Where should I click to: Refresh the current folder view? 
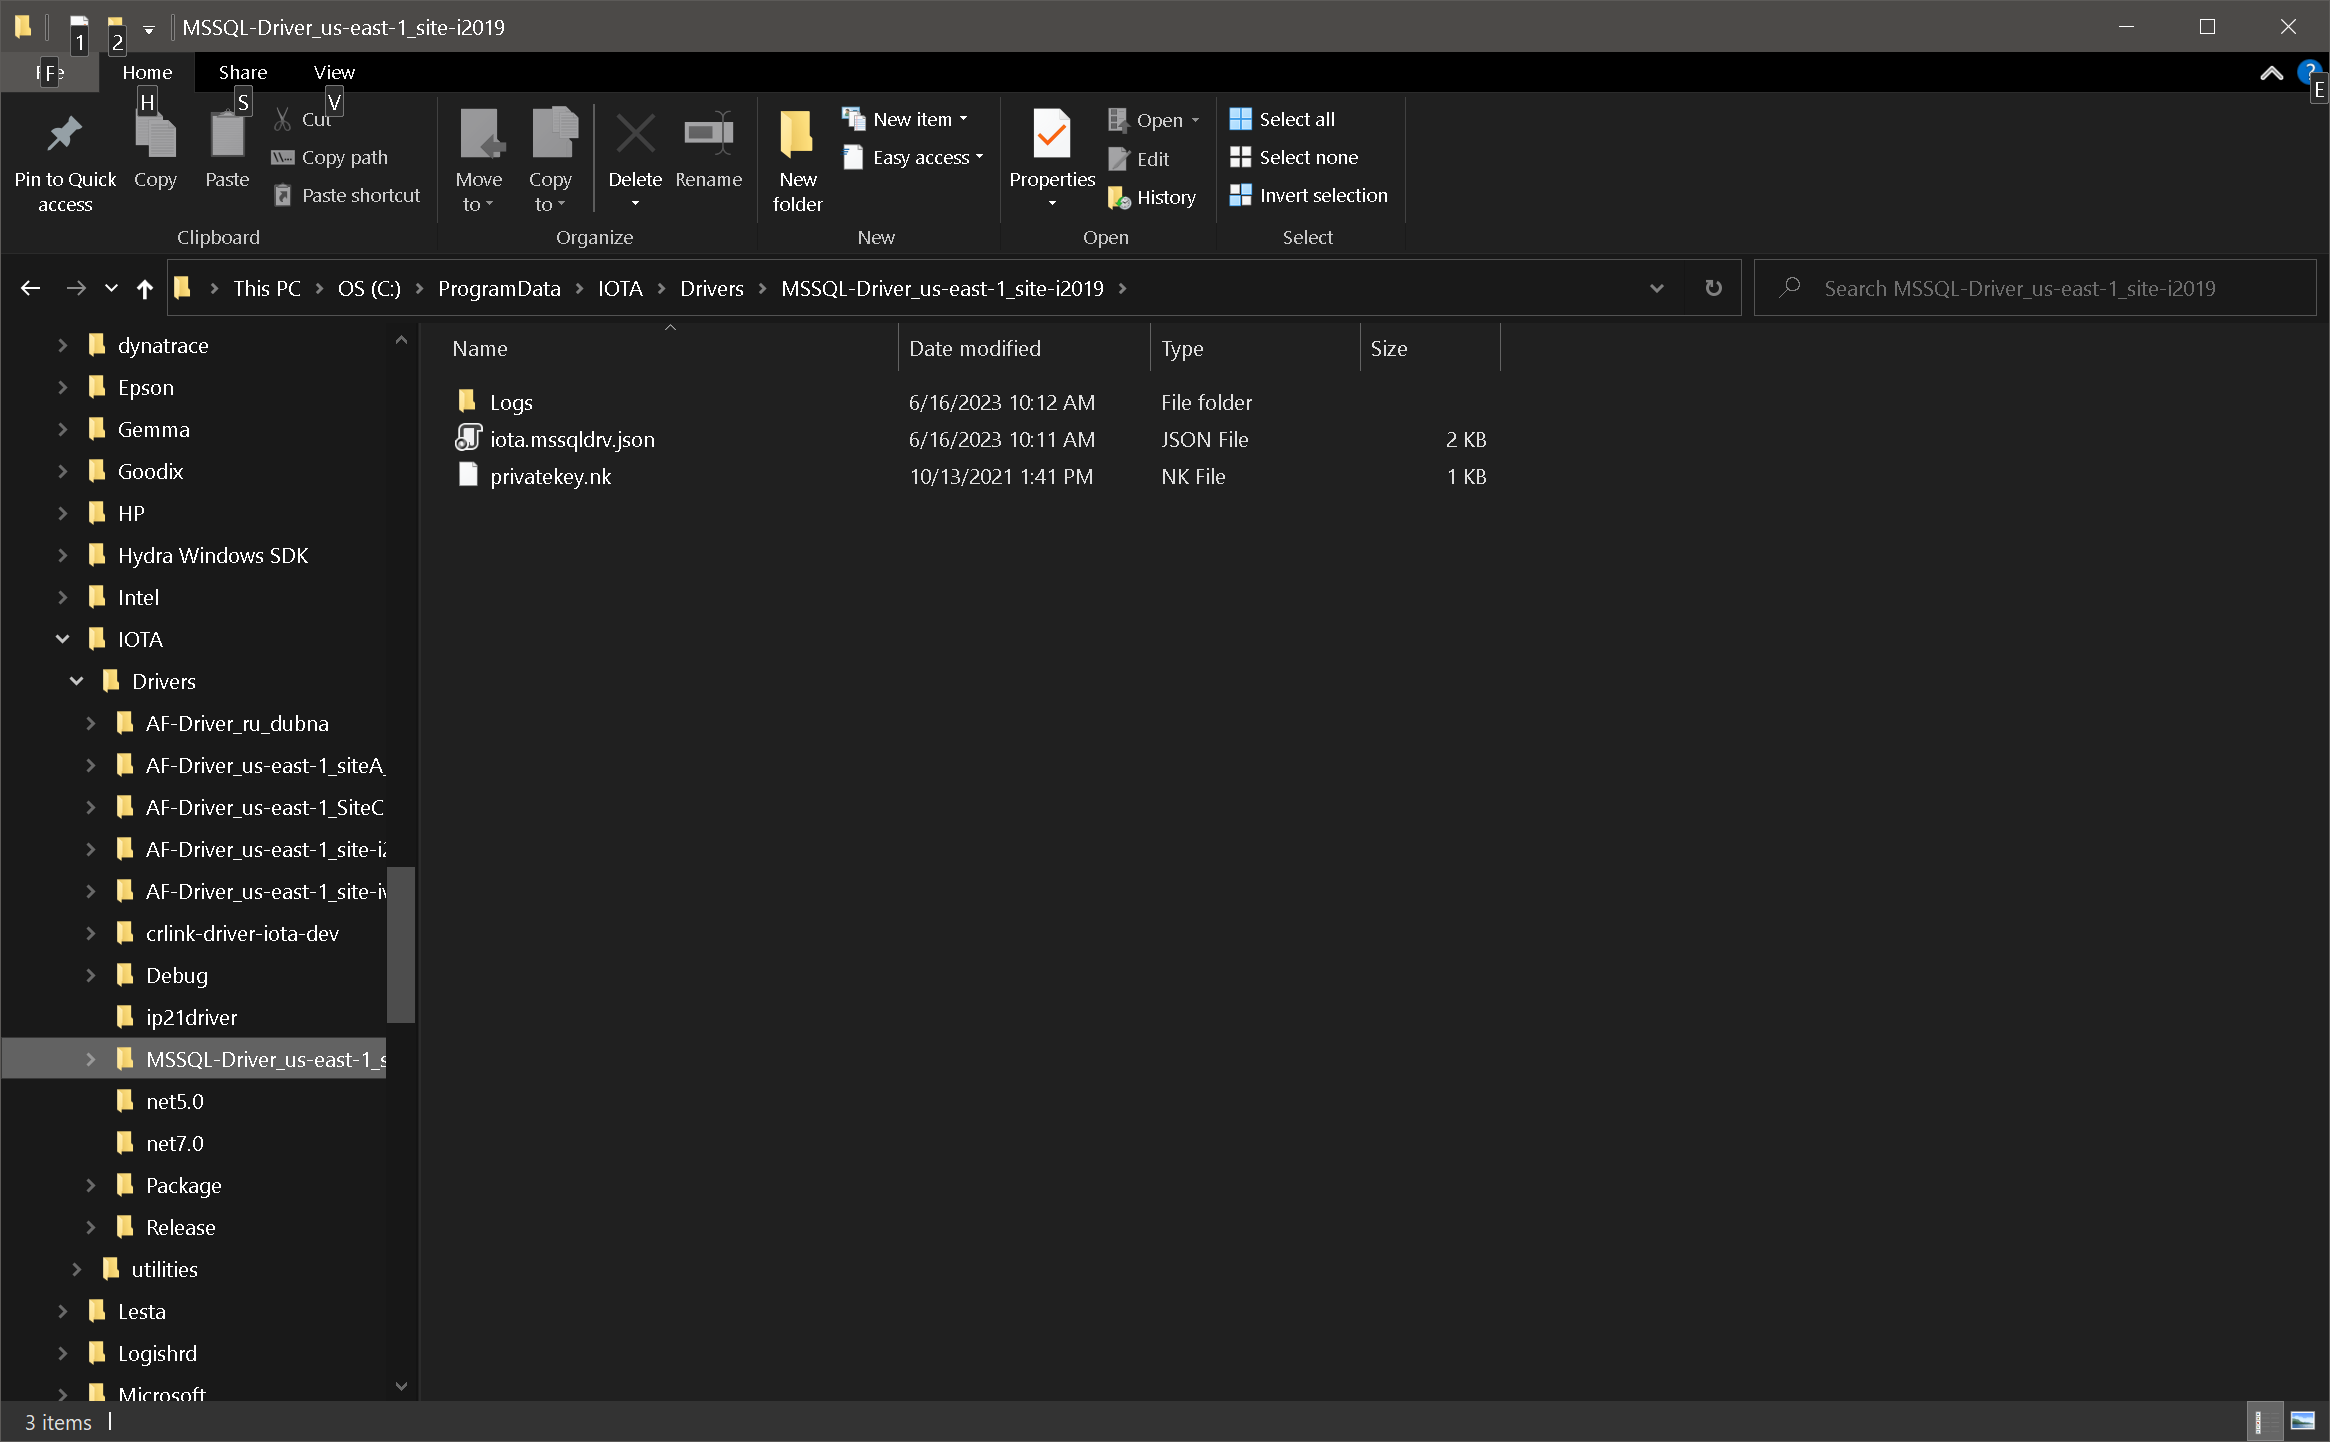1713,288
